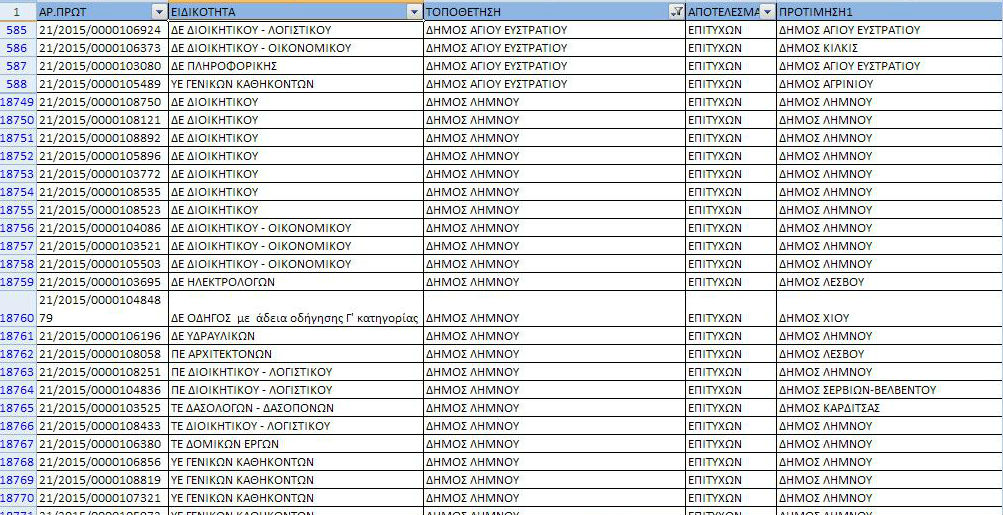
Task: Select row header 18760
Action: (18, 318)
